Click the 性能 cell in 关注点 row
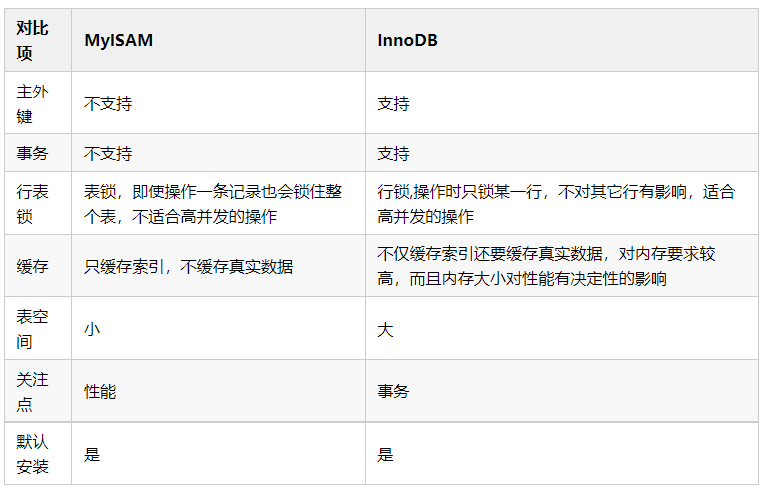Screen dimensions: 763x489 [100, 391]
